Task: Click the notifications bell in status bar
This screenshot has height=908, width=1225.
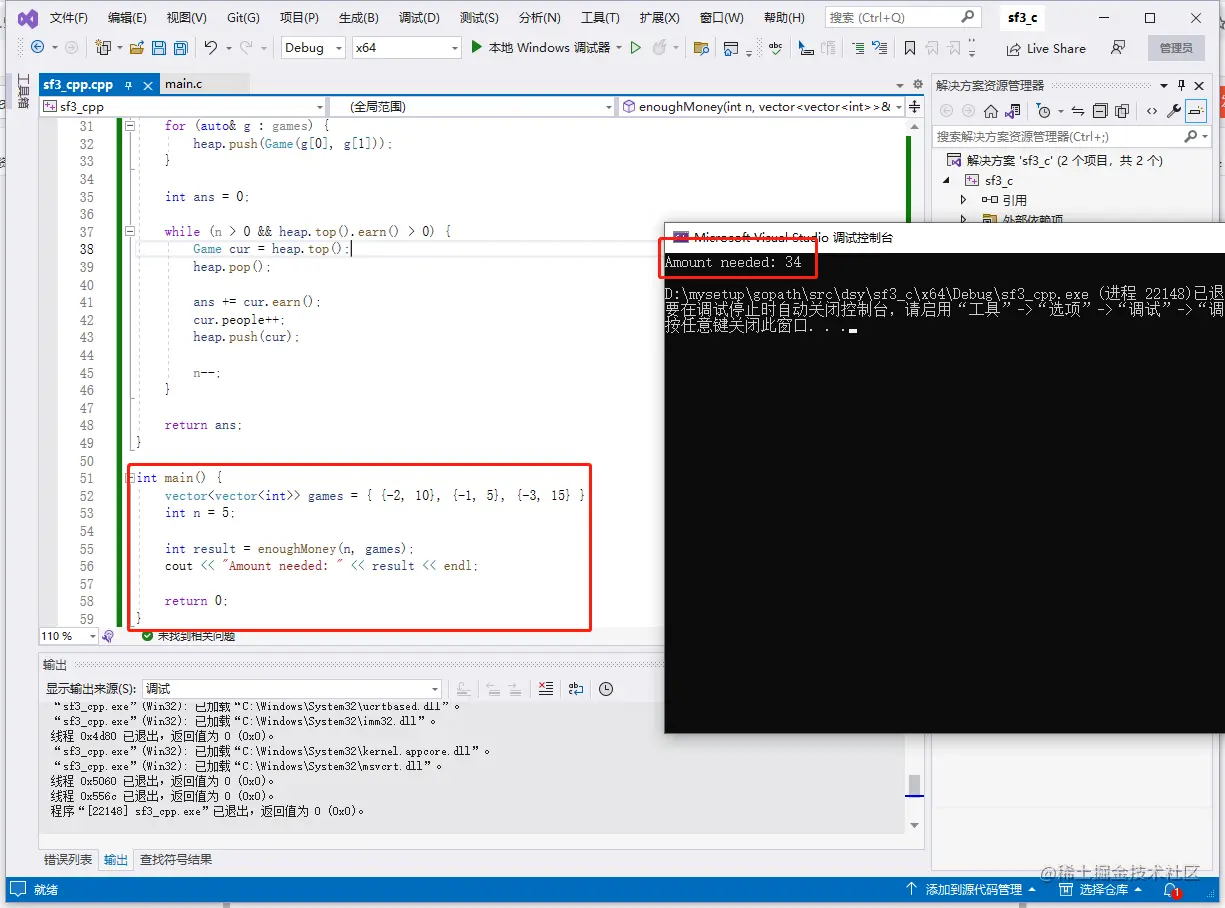Action: pyautogui.click(x=1171, y=889)
